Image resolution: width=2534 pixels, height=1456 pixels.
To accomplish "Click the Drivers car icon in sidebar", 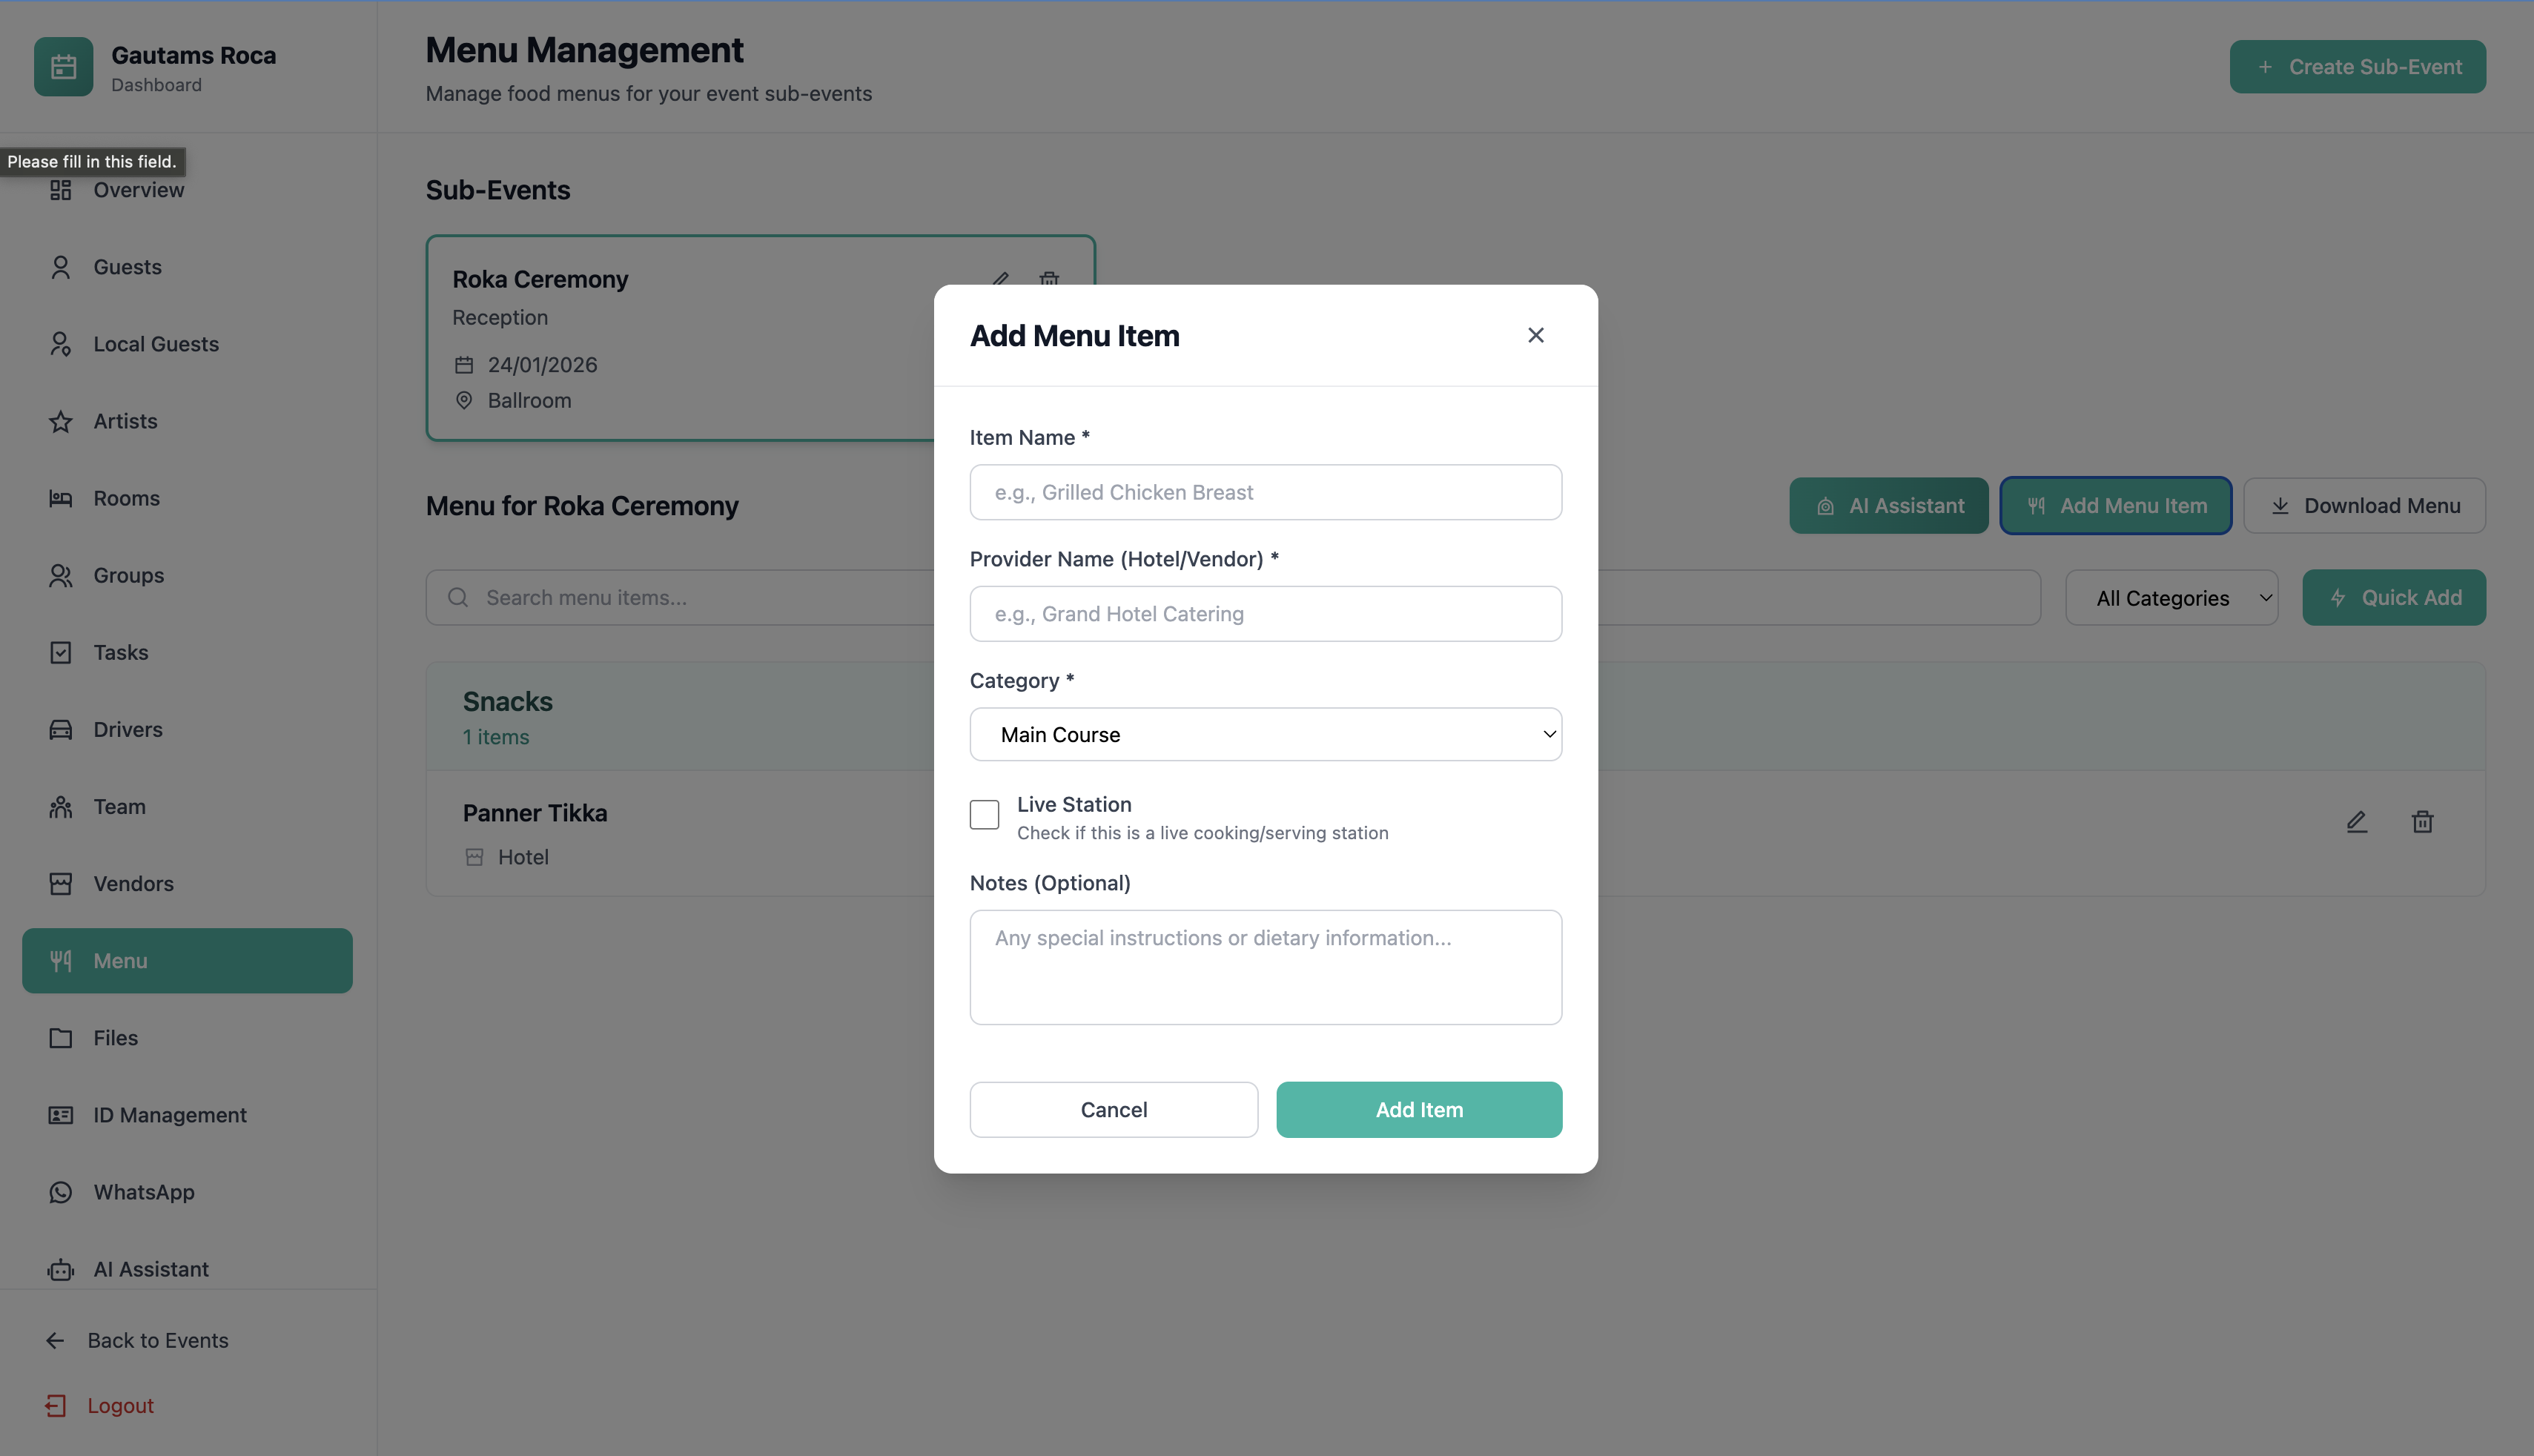I will tap(61, 730).
